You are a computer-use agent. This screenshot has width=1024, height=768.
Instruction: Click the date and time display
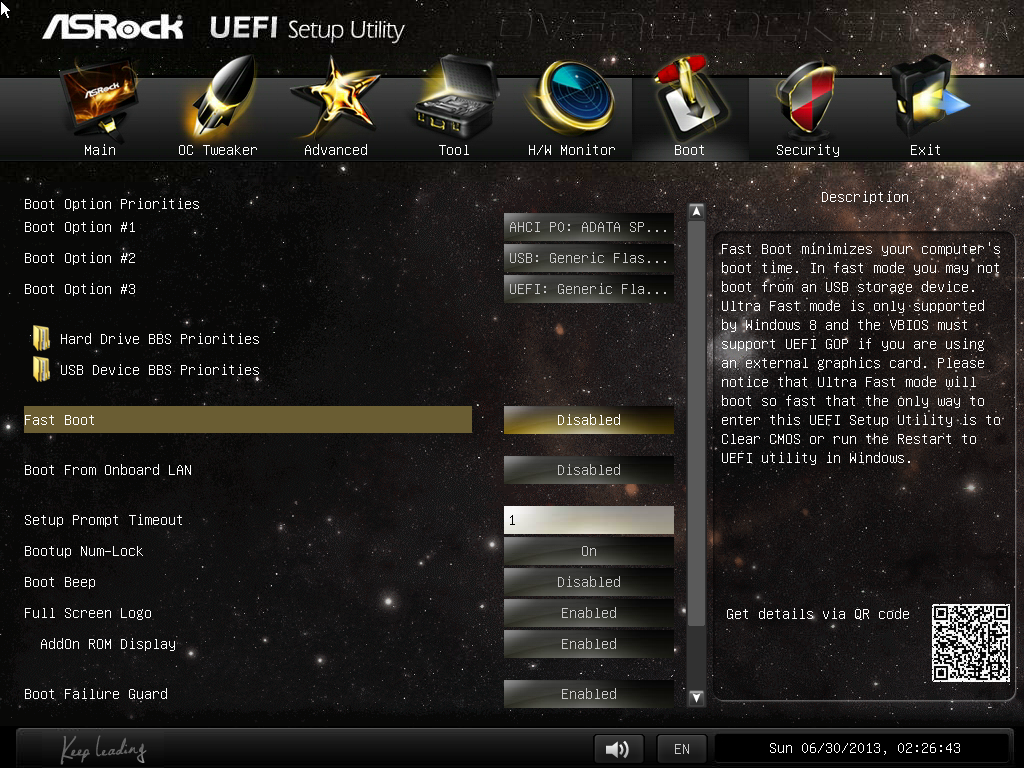tap(864, 748)
